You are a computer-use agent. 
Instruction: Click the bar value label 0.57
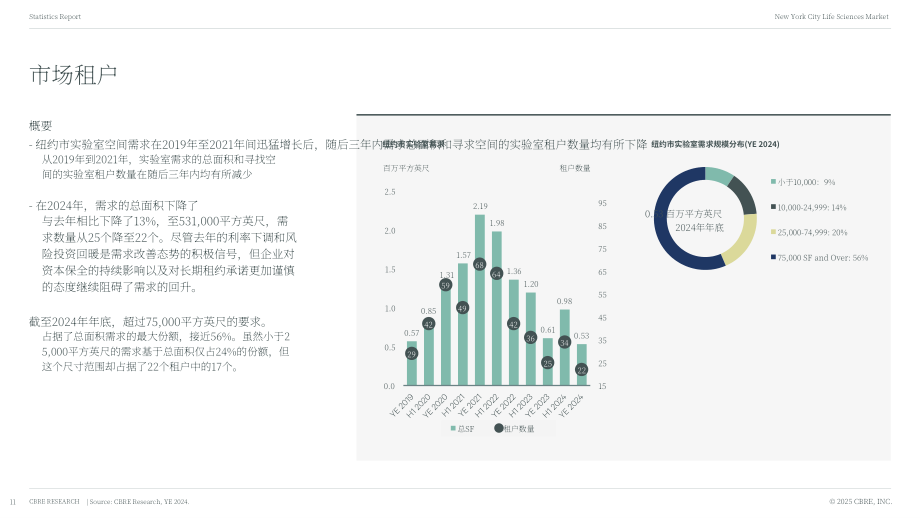click(x=411, y=333)
